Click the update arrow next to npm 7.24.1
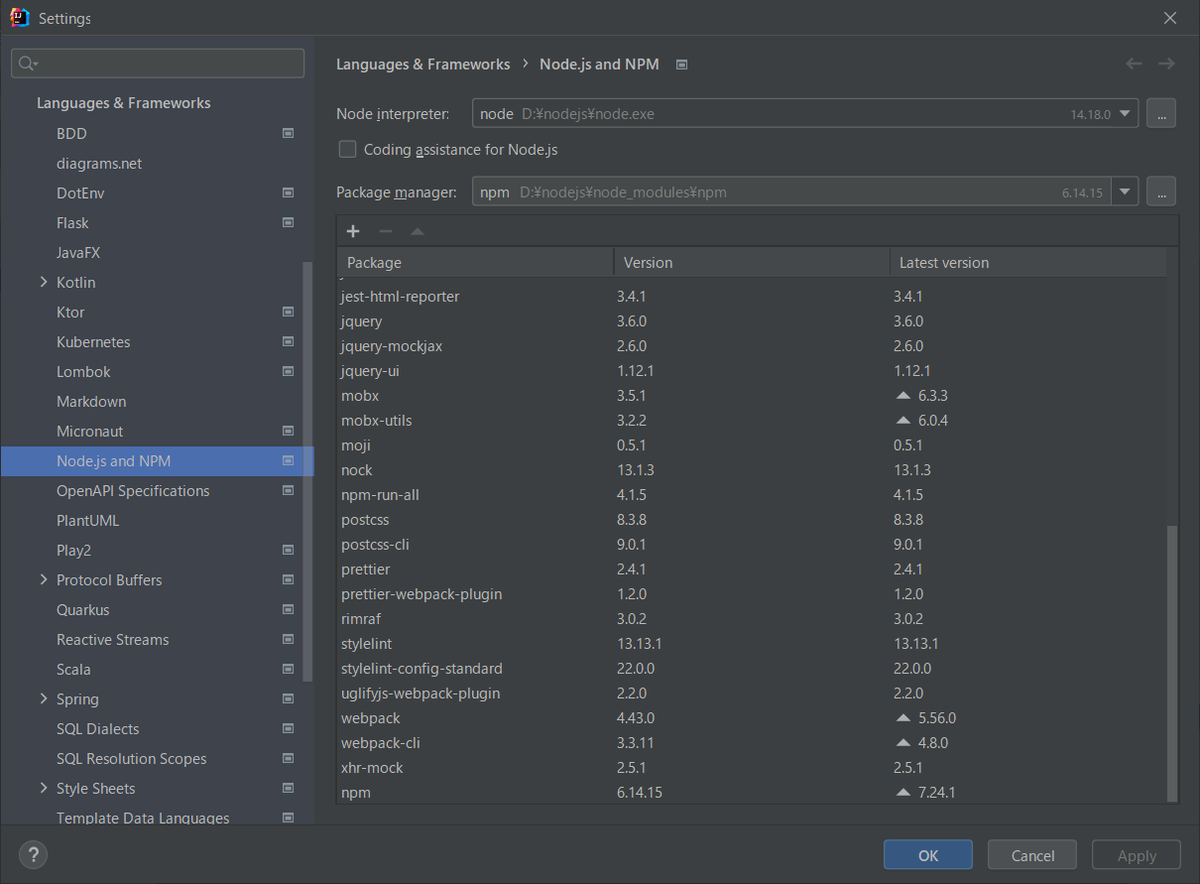This screenshot has height=884, width=1200. pos(903,792)
